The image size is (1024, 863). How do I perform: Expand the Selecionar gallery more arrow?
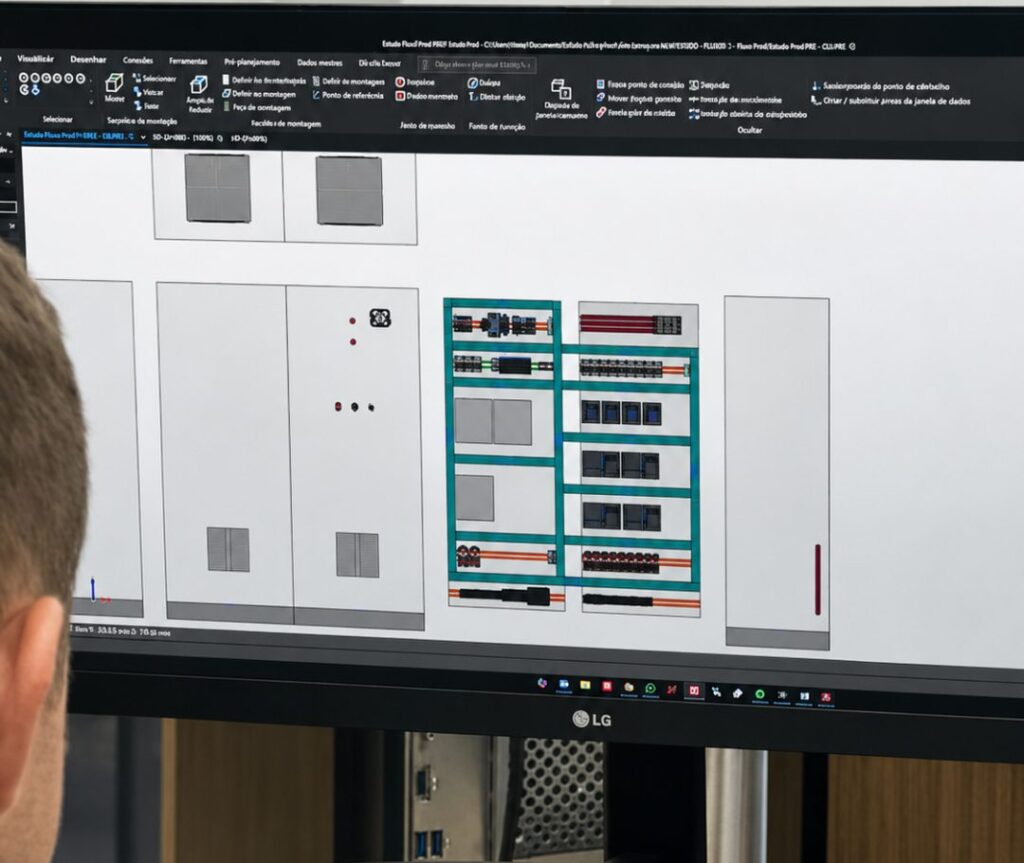(91, 101)
